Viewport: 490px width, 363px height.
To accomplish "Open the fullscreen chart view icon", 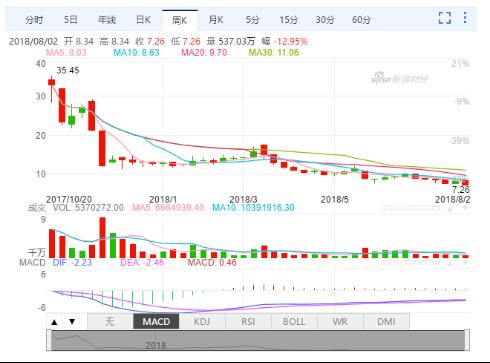I will tap(445, 18).
